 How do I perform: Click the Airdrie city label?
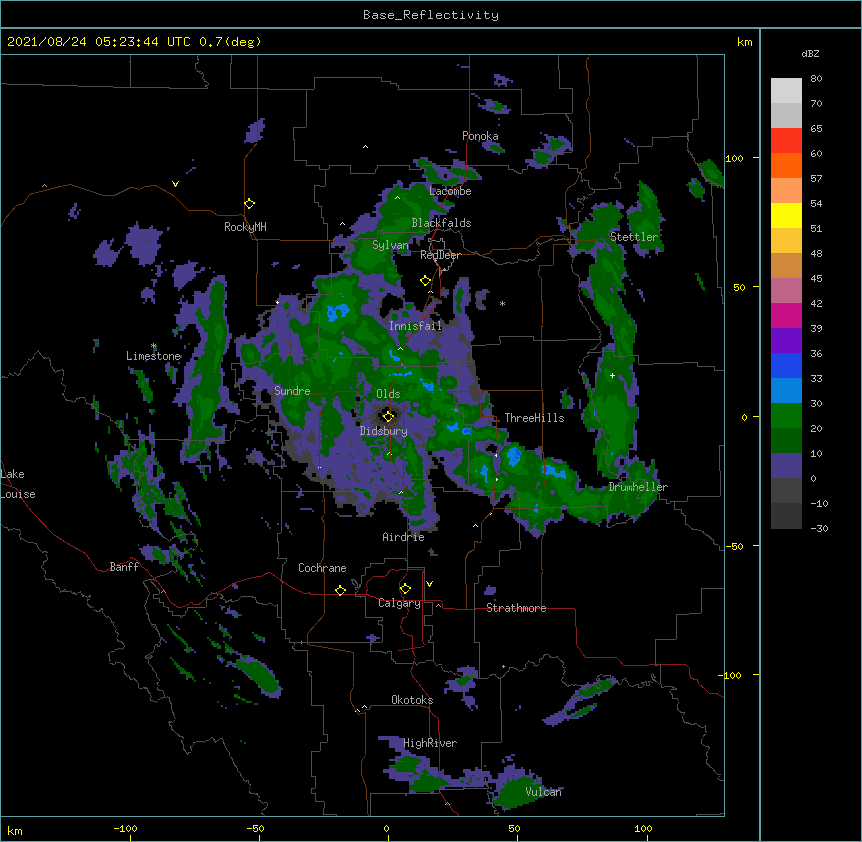[404, 537]
